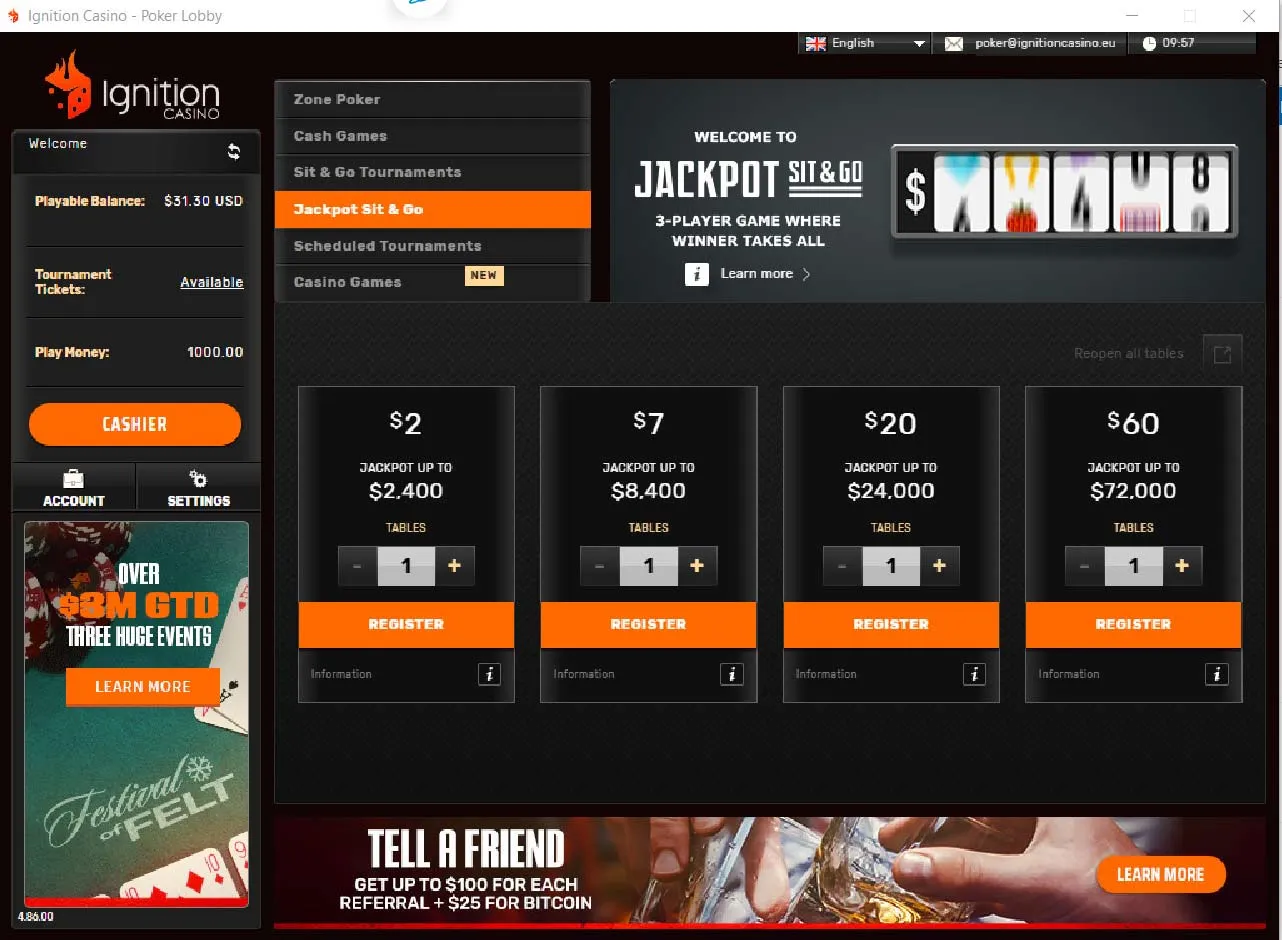Open the Zone Poker tab
The height and width of the screenshot is (940, 1282).
click(x=432, y=99)
